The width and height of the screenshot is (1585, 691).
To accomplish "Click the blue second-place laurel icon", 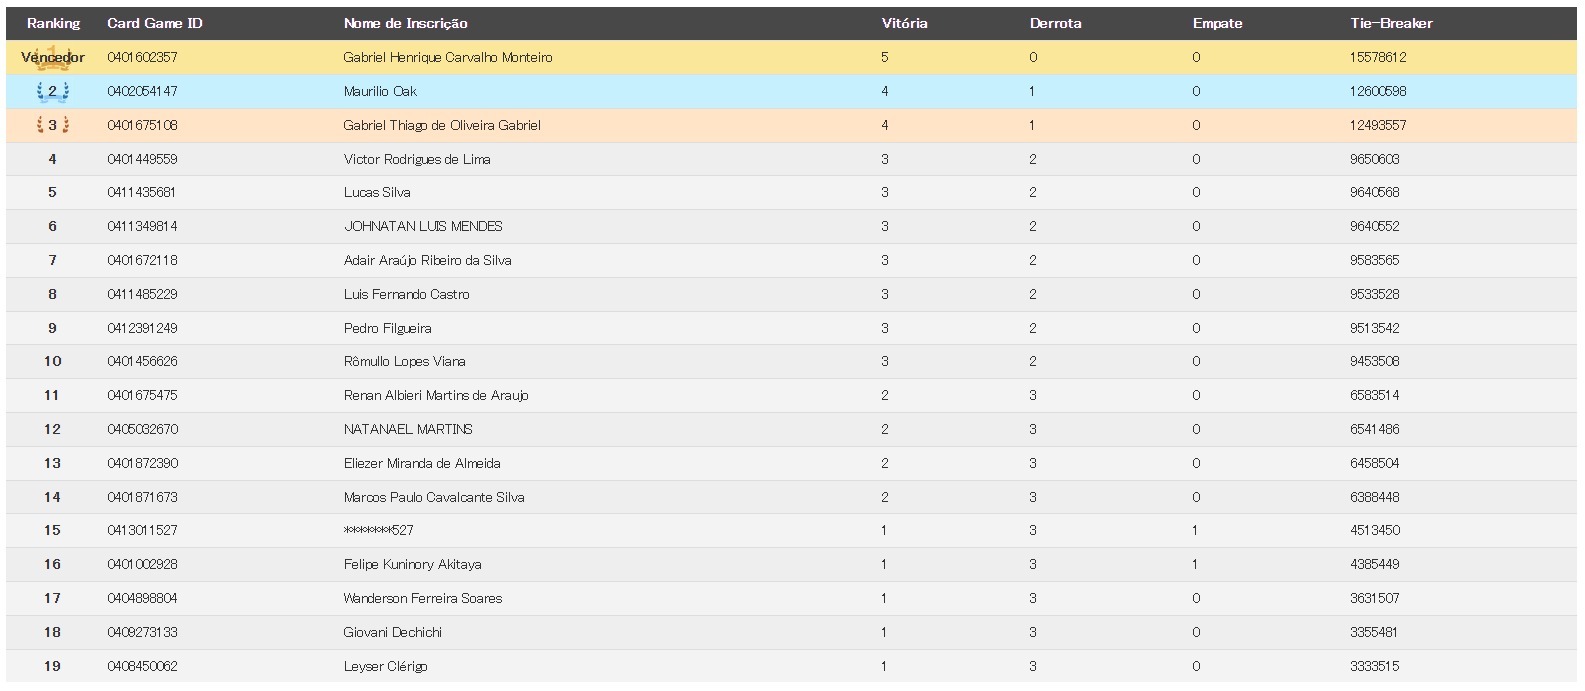I will coord(52,92).
